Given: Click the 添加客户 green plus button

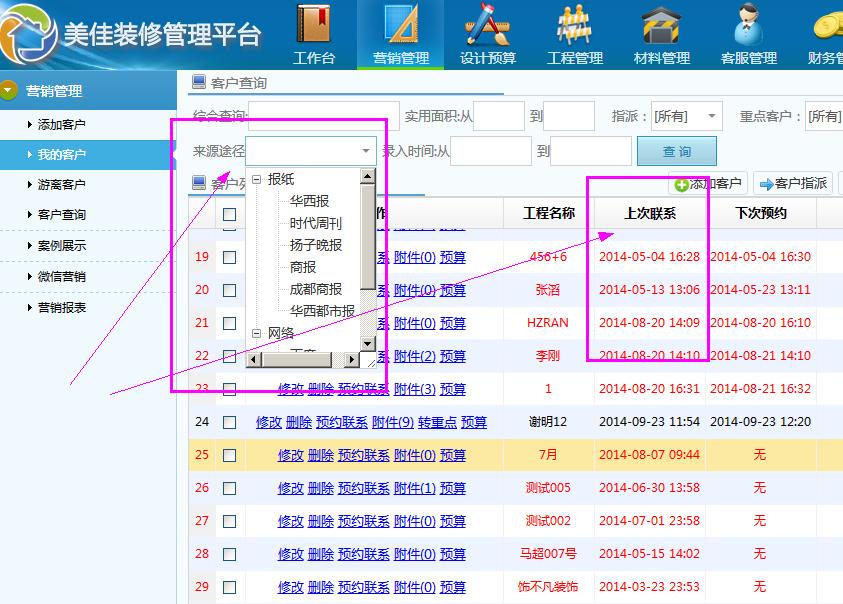Looking at the screenshot, I should 708,184.
